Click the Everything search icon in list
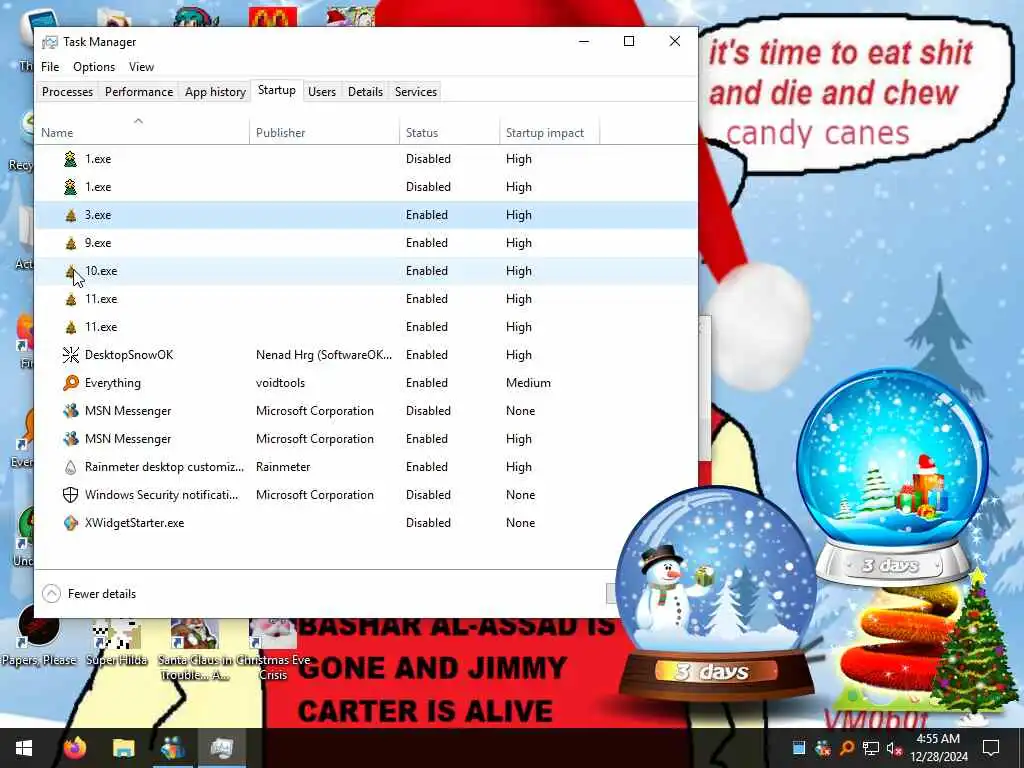This screenshot has width=1024, height=768. pyautogui.click(x=71, y=383)
